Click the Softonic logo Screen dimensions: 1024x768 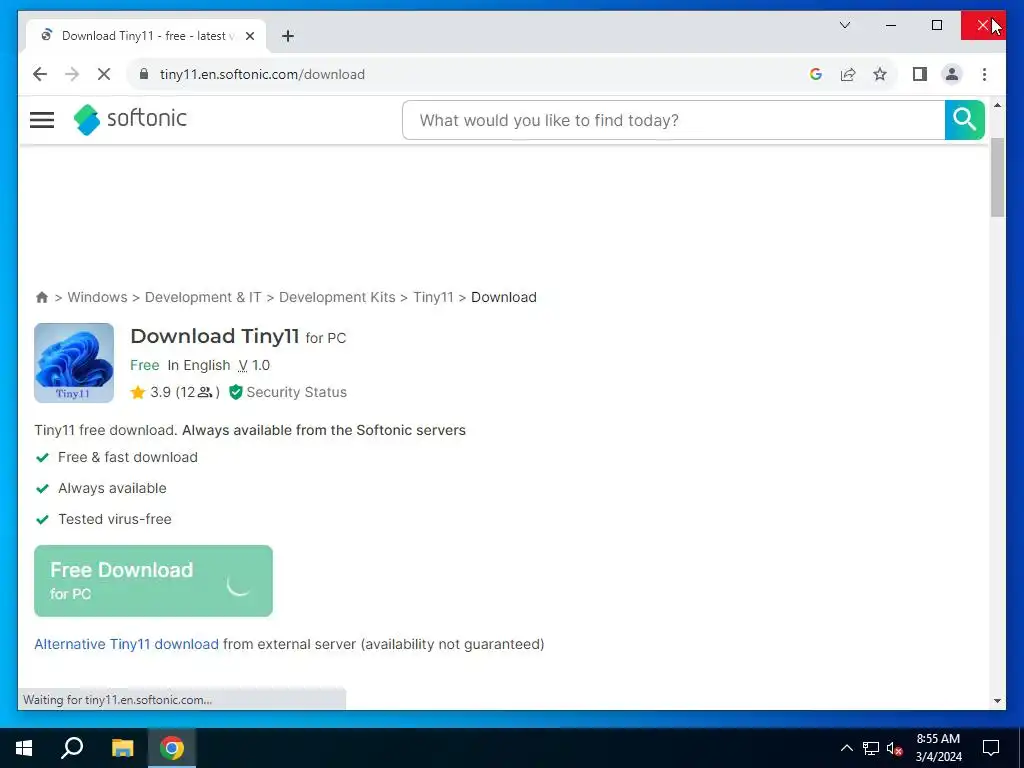click(130, 119)
